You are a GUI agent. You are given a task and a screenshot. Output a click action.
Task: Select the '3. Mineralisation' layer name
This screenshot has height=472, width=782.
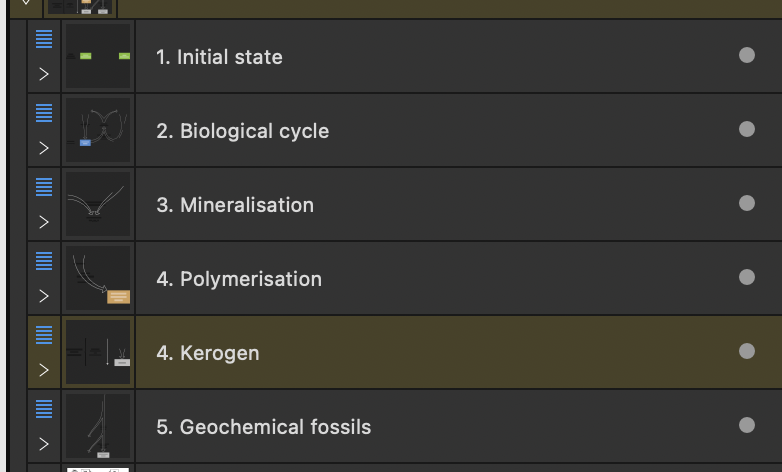234,205
